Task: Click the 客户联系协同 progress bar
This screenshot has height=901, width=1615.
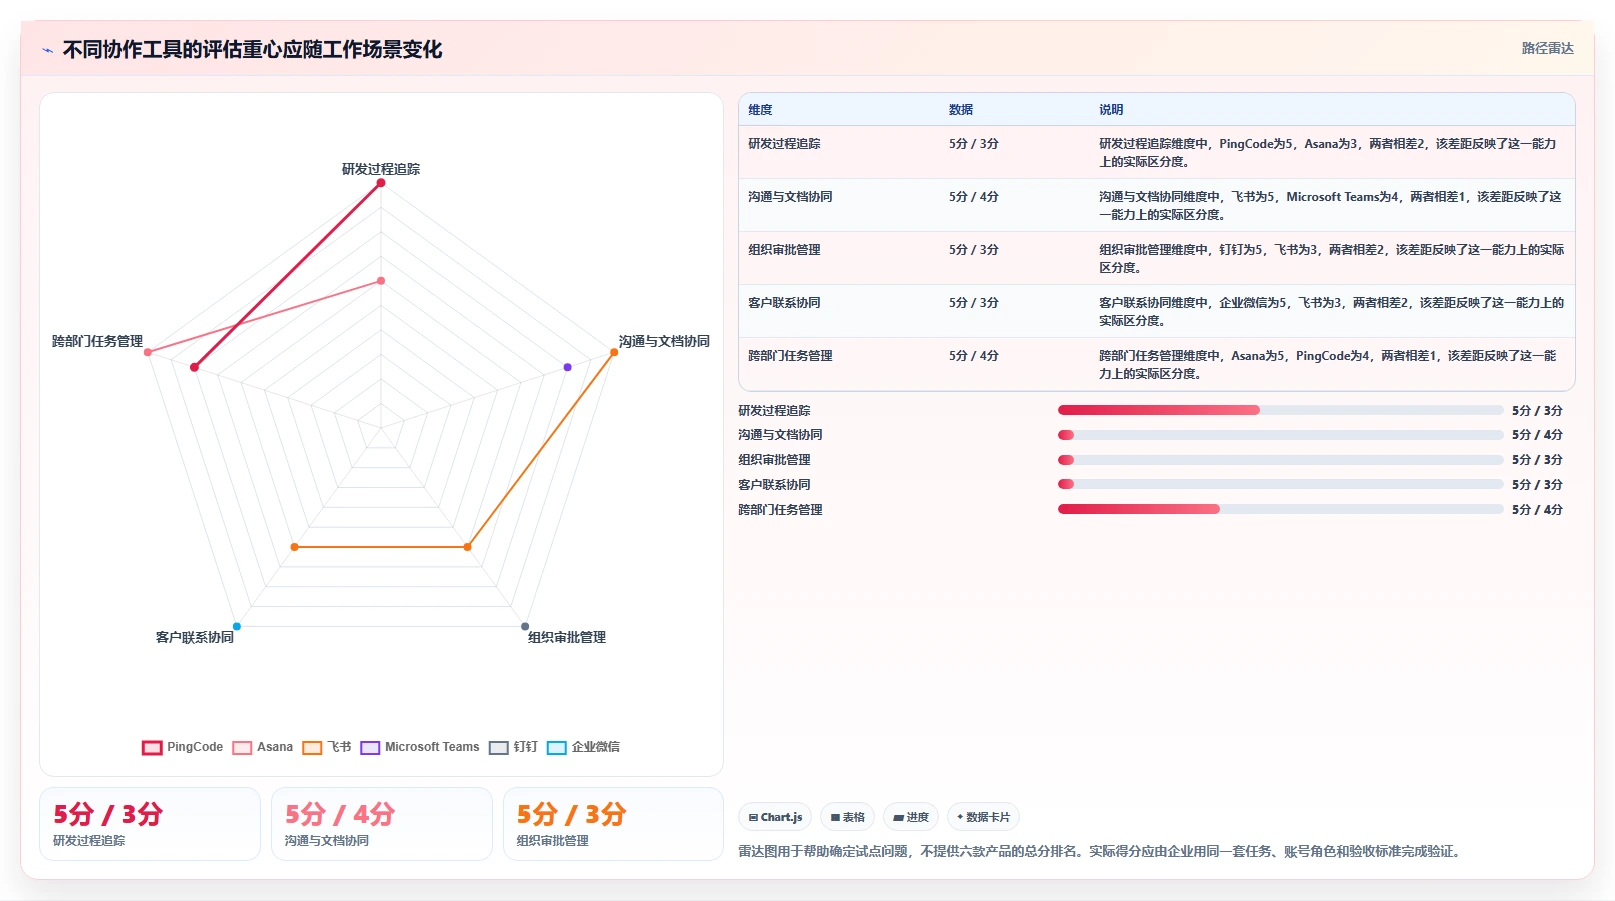Action: [1280, 484]
